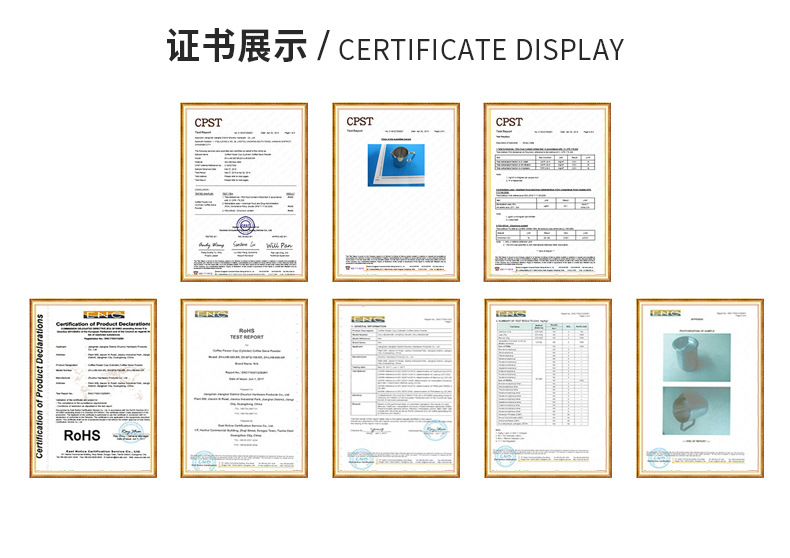Click the CPST logo on the cup-photo certificate
This screenshot has height=558, width=790.
[360, 121]
